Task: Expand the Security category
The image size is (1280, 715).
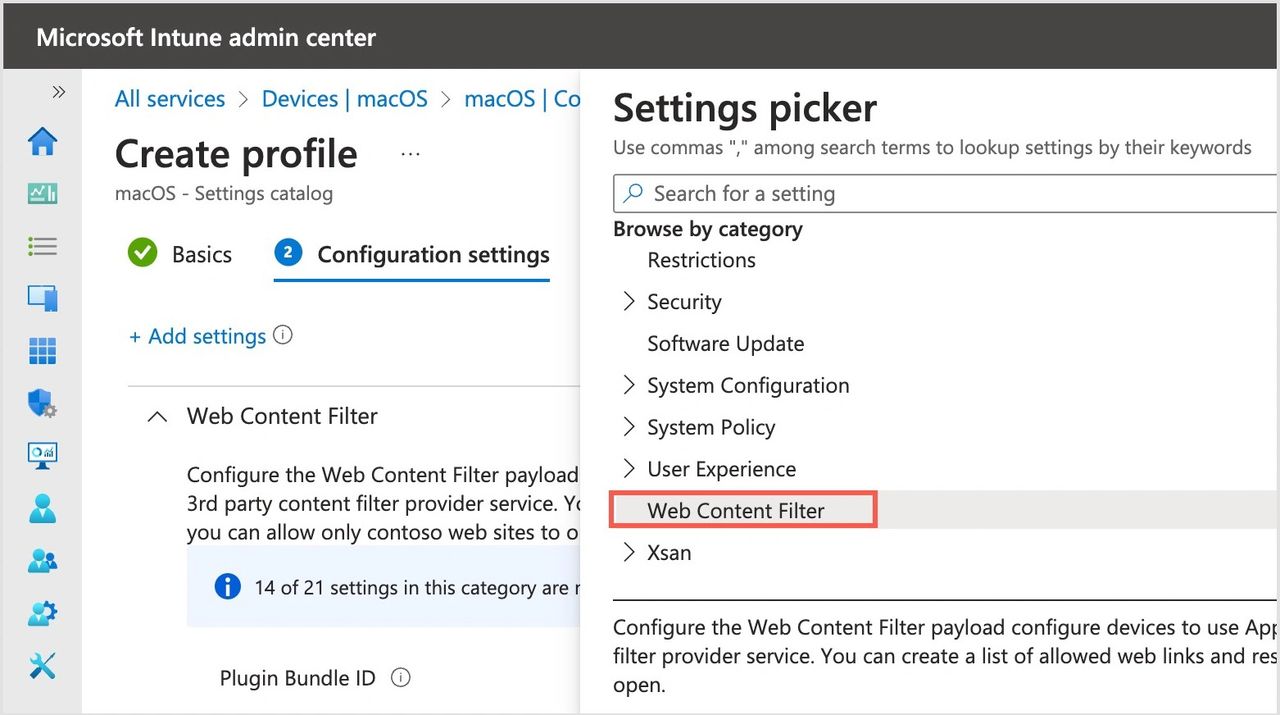Action: (629, 302)
